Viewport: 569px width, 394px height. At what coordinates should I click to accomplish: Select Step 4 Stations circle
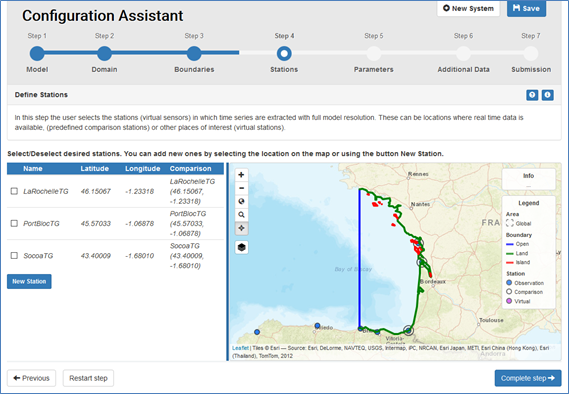pyautogui.click(x=284, y=53)
